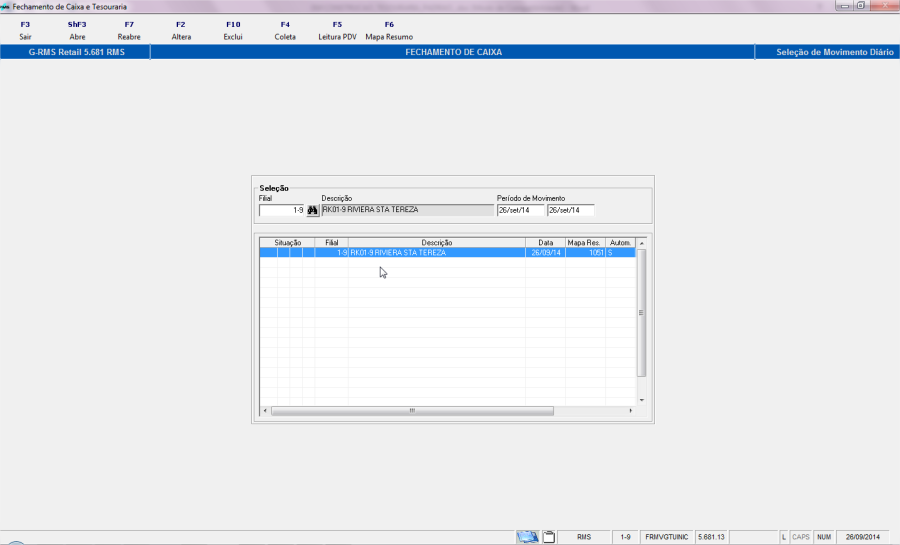Click the F10 Exclui toolbar button

coord(233,30)
